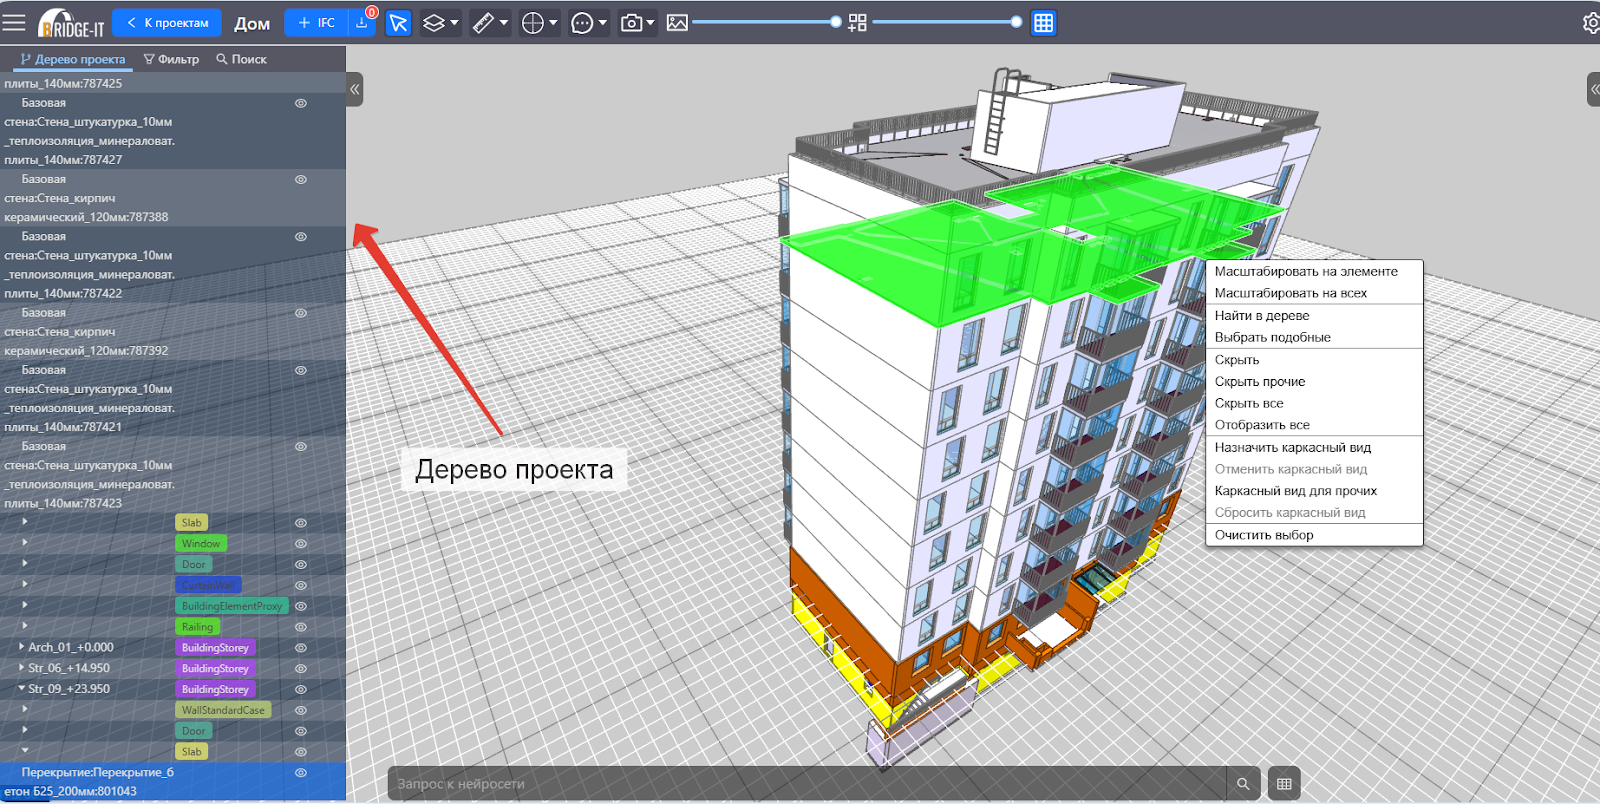Click the download icon with red badge
Image resolution: width=1600 pixels, height=804 pixels.
click(x=362, y=22)
